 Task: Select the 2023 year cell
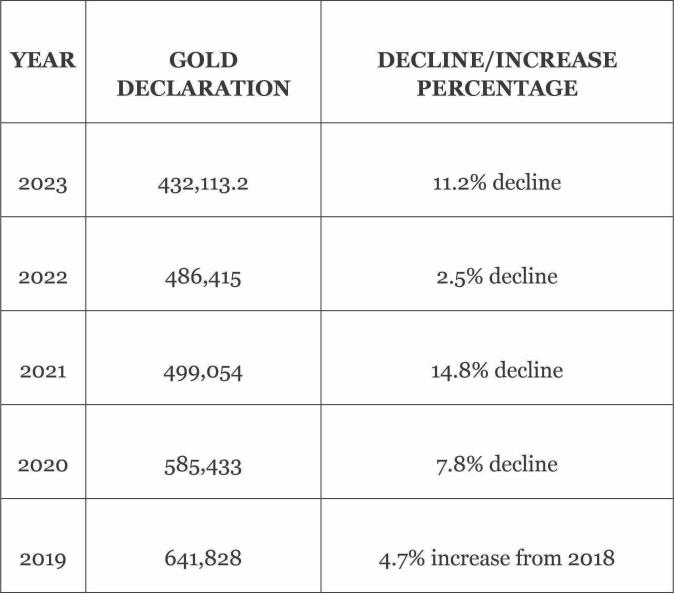click(x=43, y=184)
